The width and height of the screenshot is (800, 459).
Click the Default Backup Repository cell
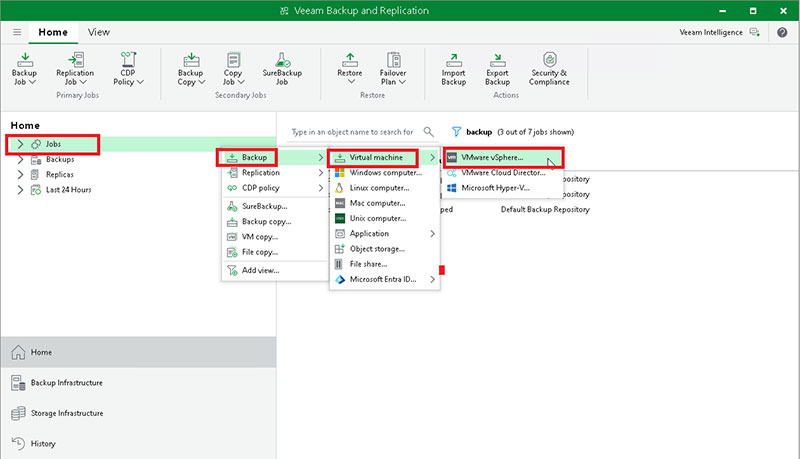point(545,210)
